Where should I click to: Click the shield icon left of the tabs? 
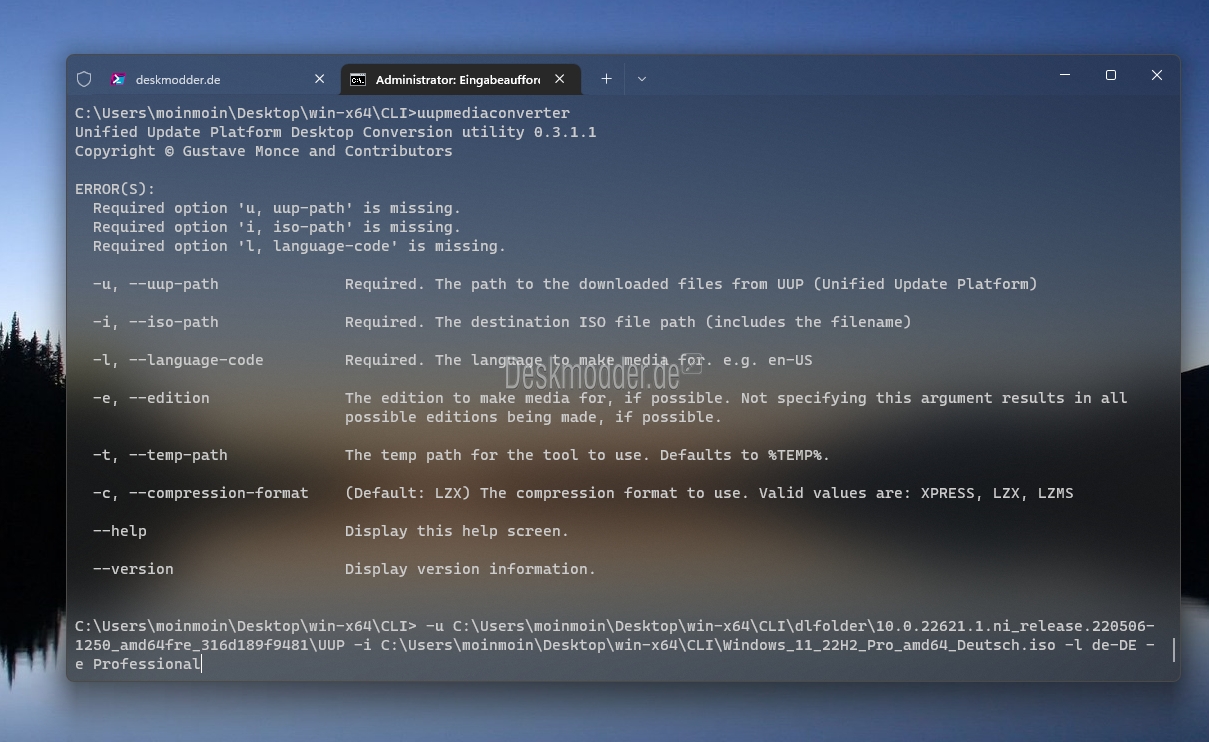click(x=84, y=79)
